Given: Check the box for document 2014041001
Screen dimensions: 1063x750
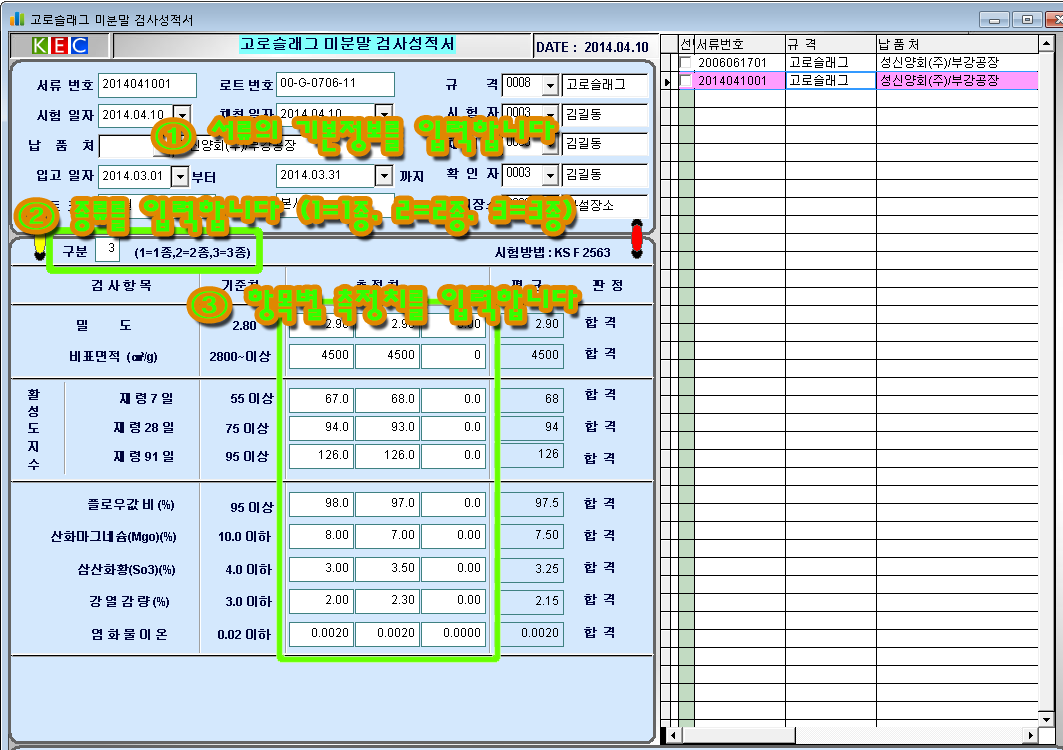Looking at the screenshot, I should 685,81.
